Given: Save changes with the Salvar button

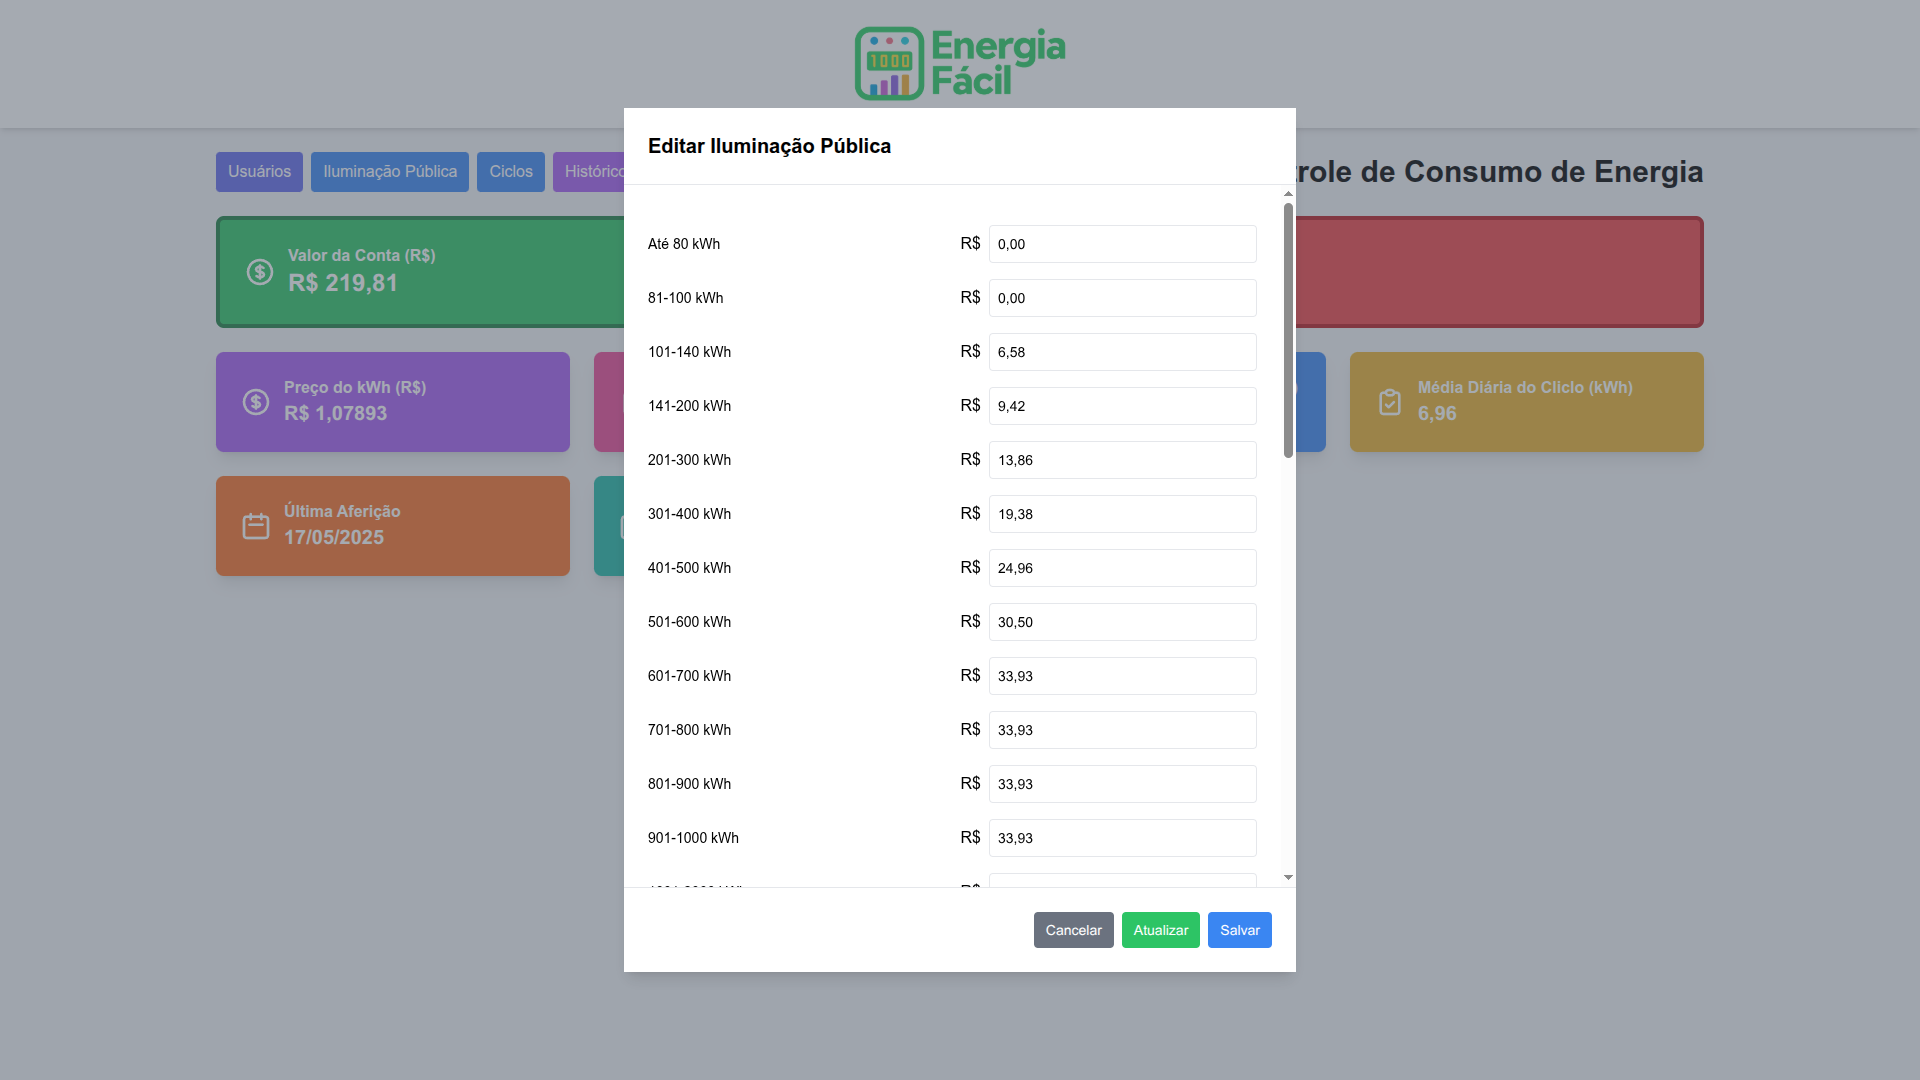Looking at the screenshot, I should coord(1239,930).
